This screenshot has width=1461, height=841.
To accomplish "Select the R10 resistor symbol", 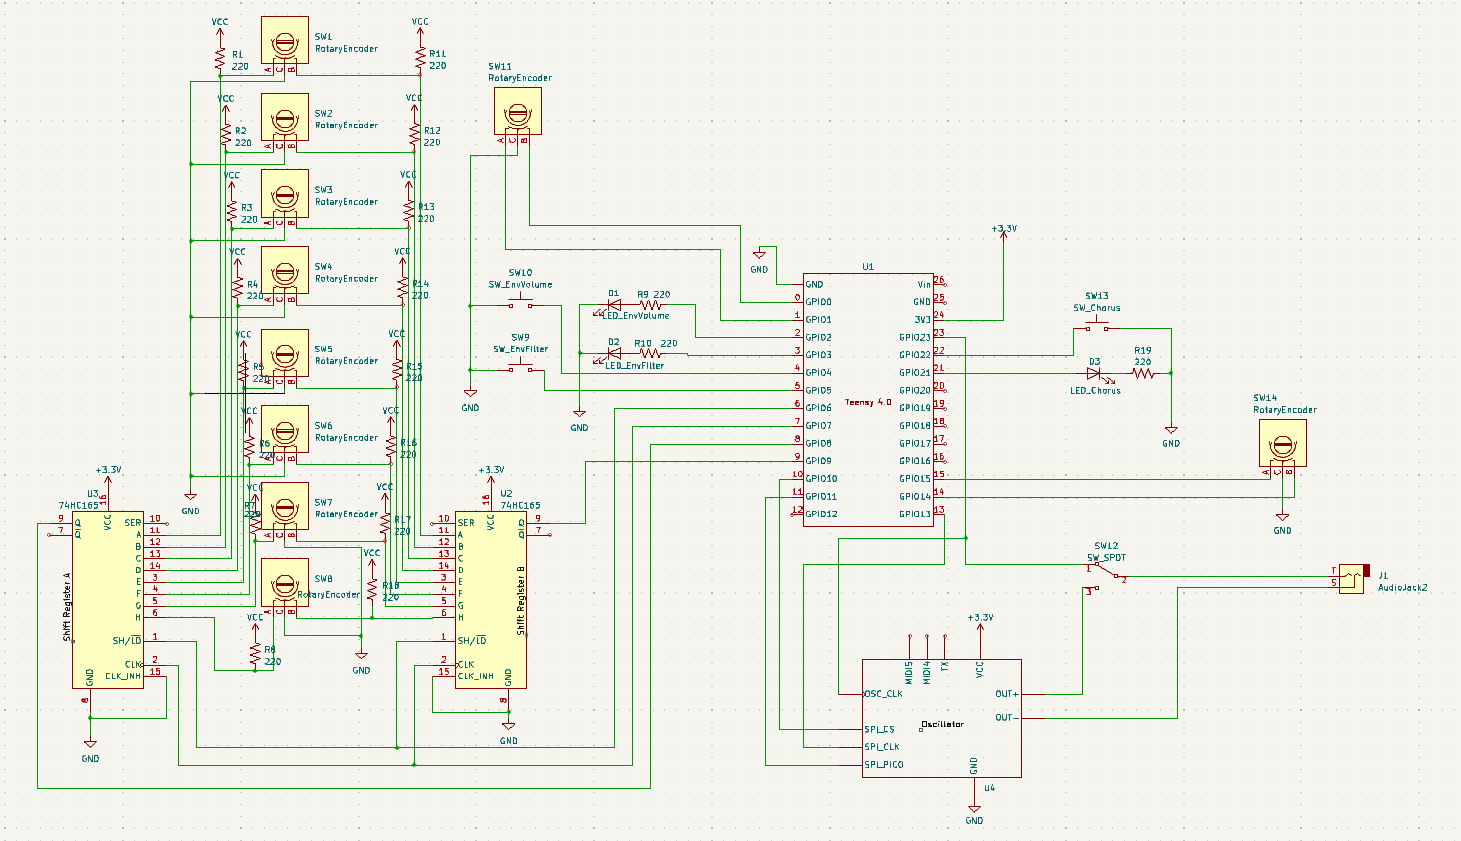I will [650, 353].
